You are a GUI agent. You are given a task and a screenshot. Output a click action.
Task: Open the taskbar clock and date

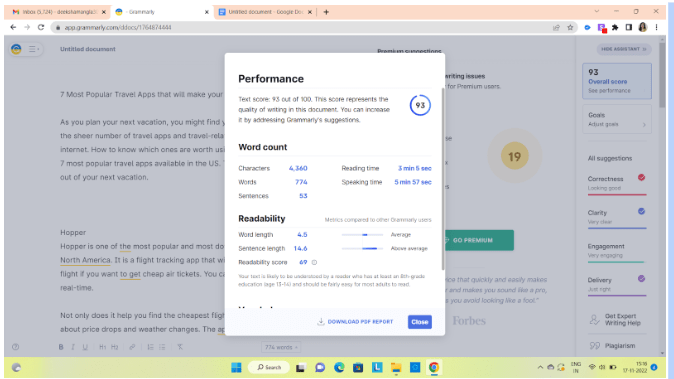click(635, 367)
